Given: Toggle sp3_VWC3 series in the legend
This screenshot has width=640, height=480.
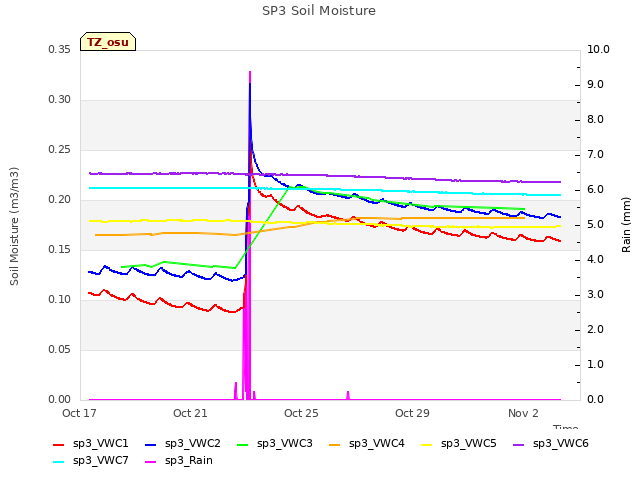Looking at the screenshot, I should tap(275, 444).
